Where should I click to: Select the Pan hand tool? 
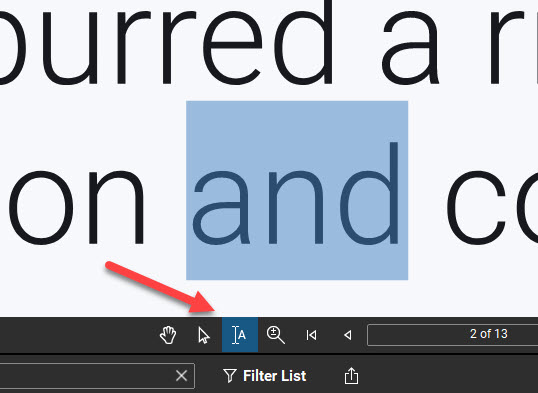tap(168, 335)
